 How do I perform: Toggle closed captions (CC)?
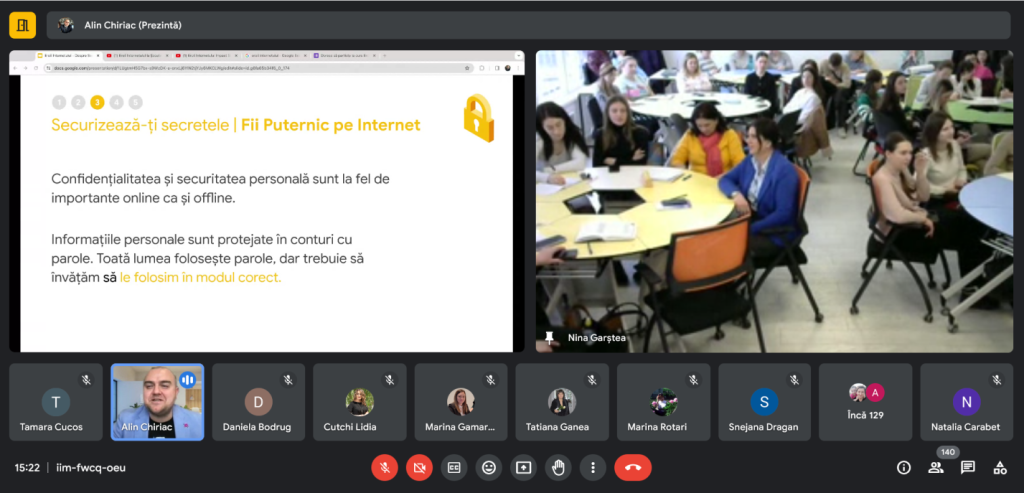coord(454,467)
